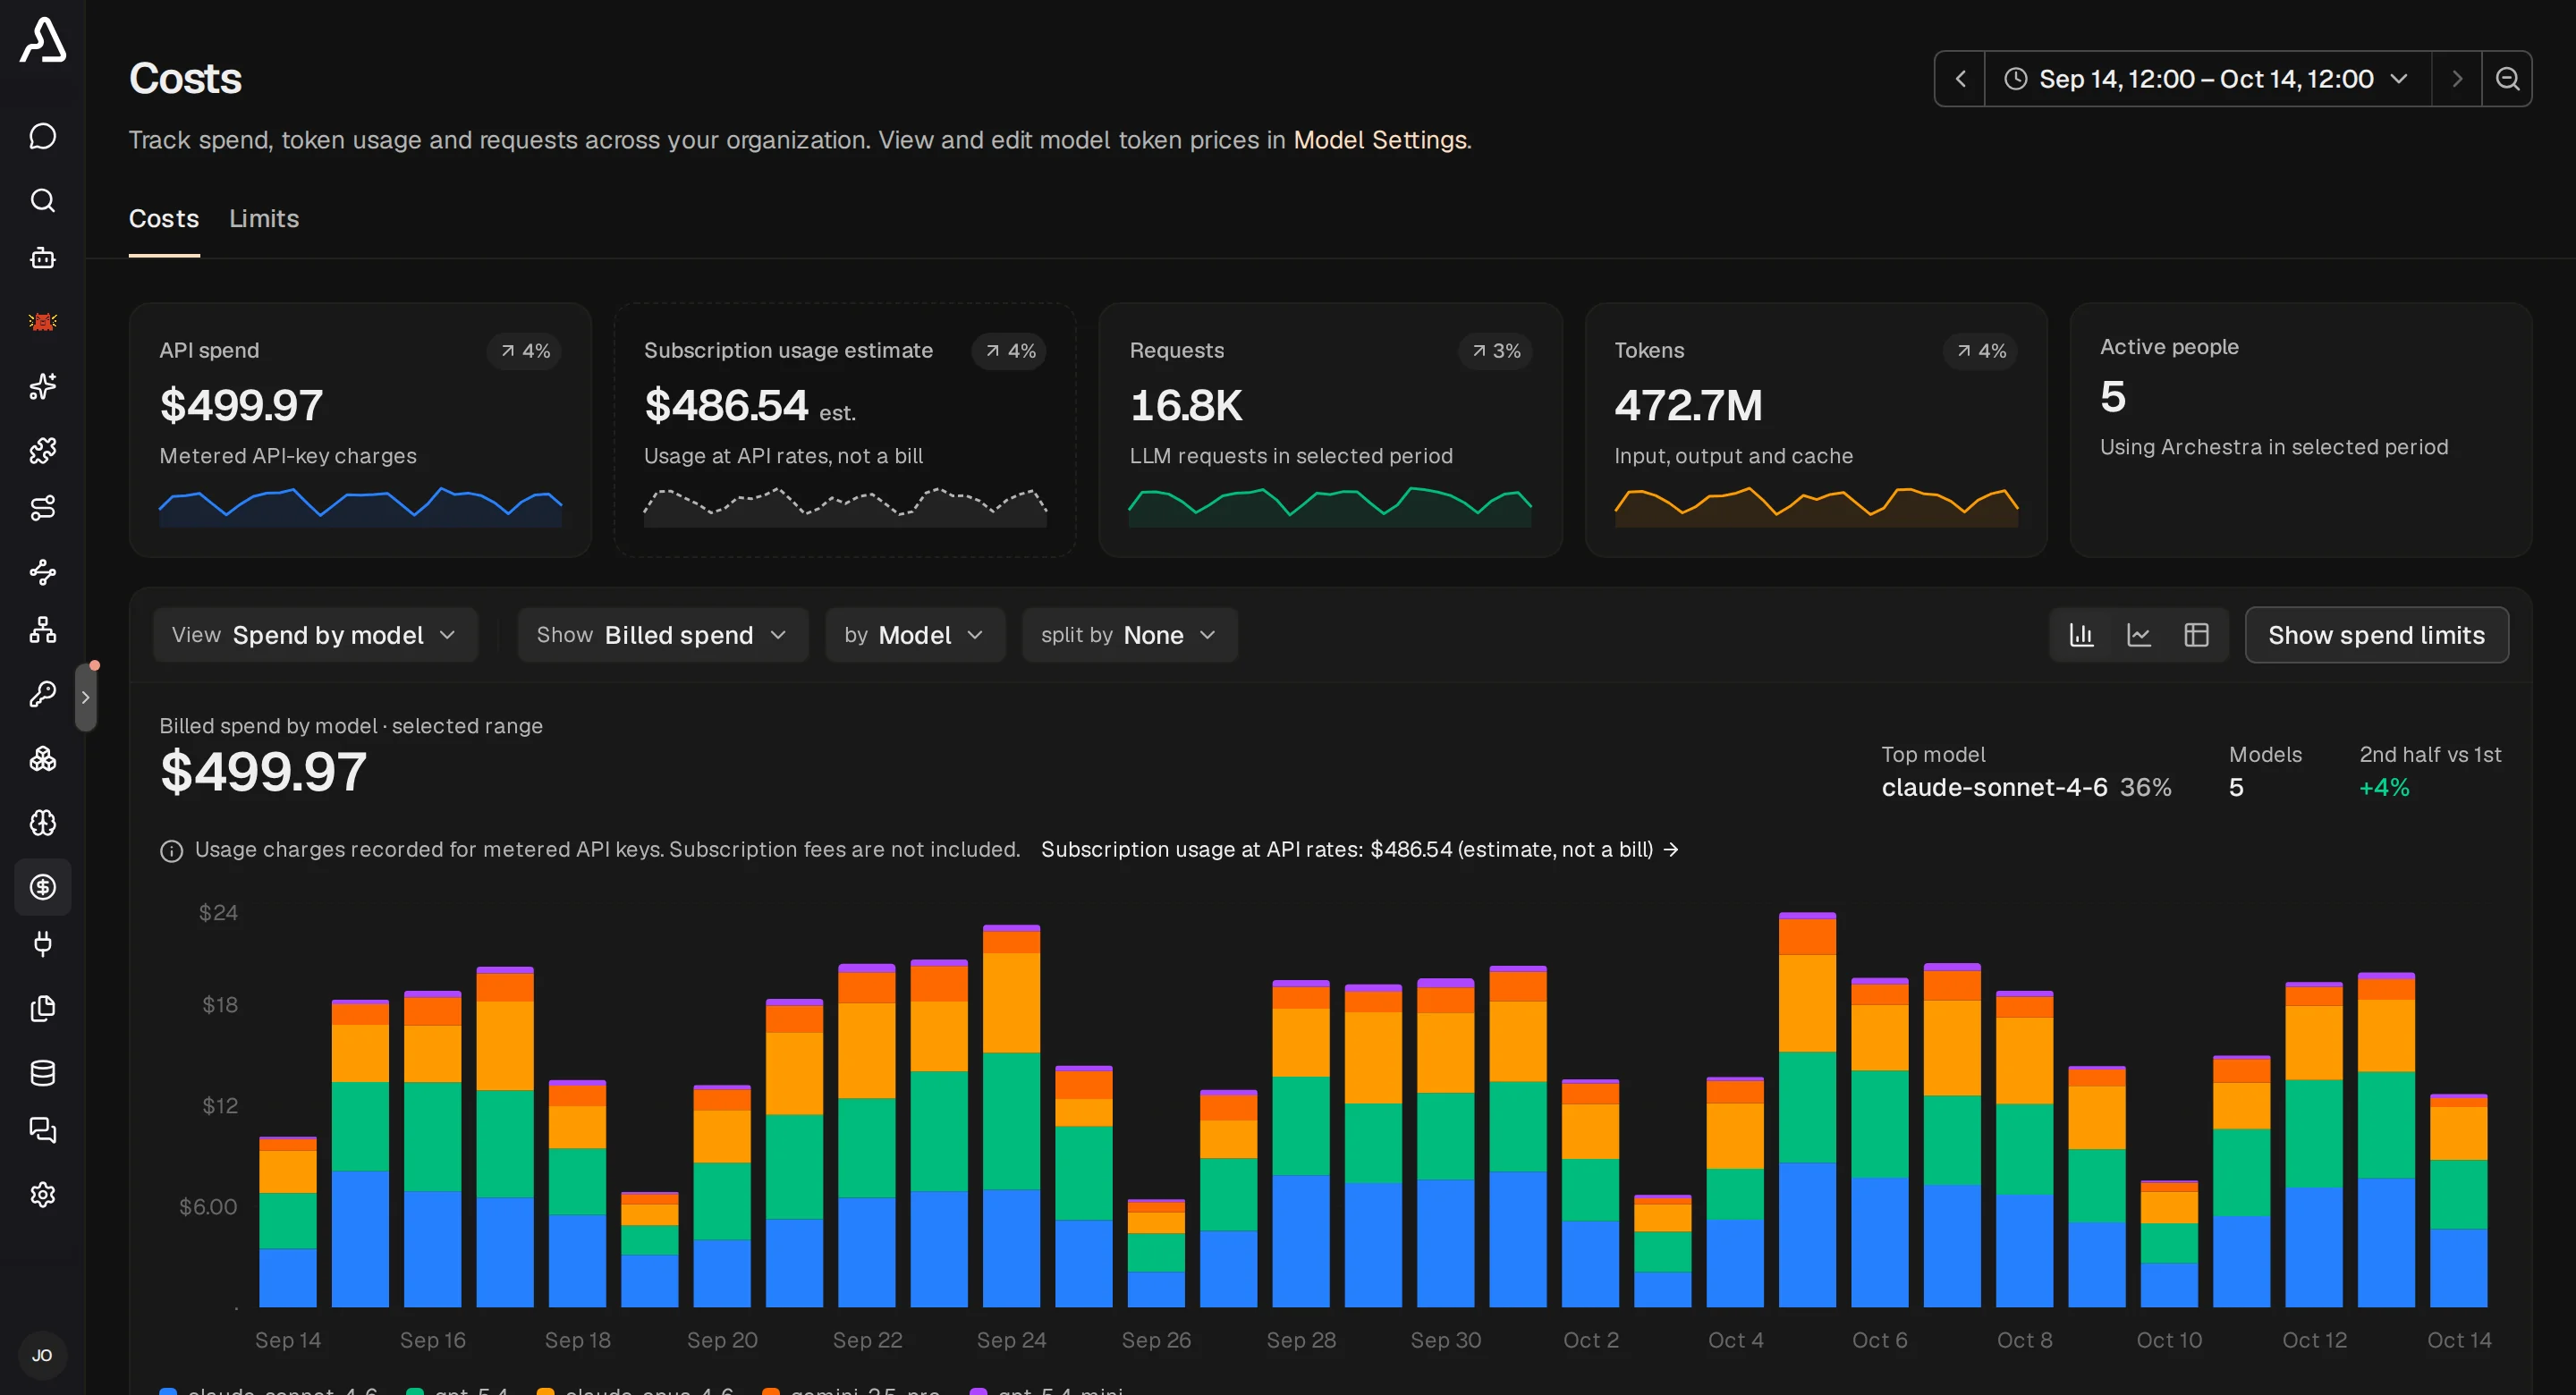2576x1395 pixels.
Task: Click the hierarchy org-chart icon in sidebar
Action: [x=42, y=630]
